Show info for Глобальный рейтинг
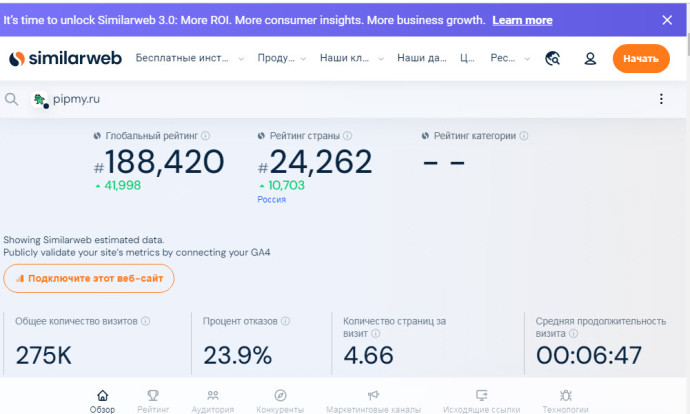The height and width of the screenshot is (414, 690). click(x=206, y=136)
